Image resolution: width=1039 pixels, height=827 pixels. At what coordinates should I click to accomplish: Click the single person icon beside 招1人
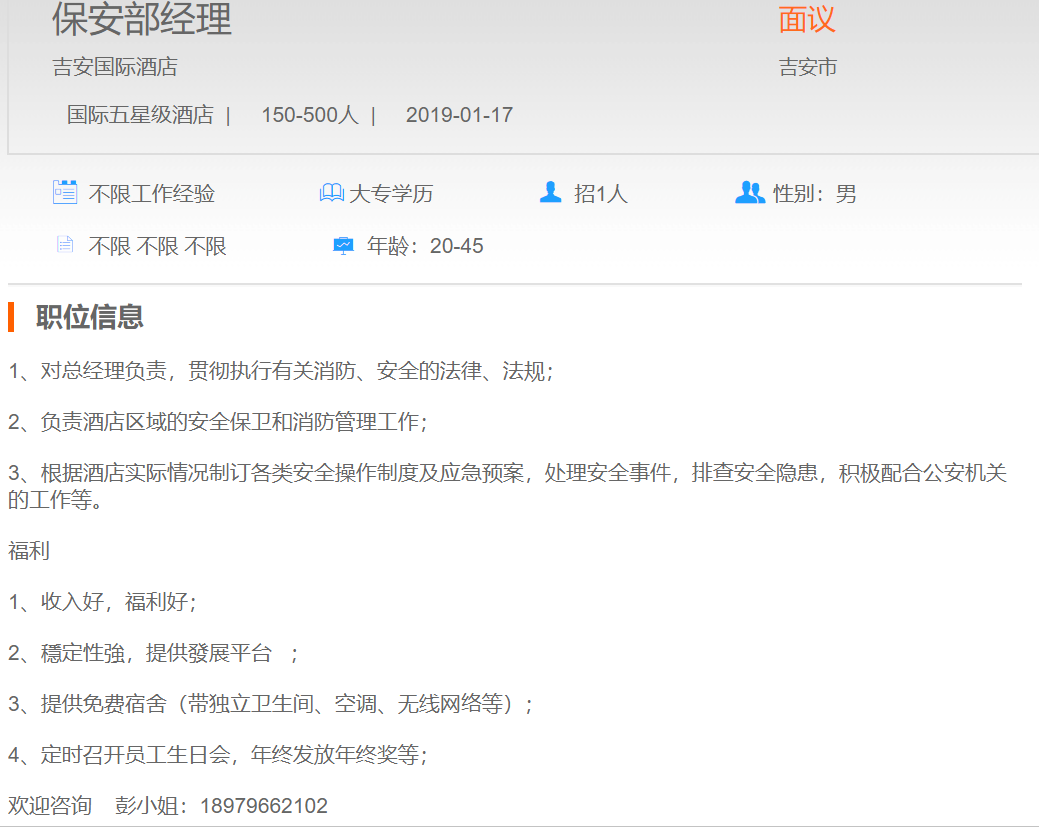550,192
